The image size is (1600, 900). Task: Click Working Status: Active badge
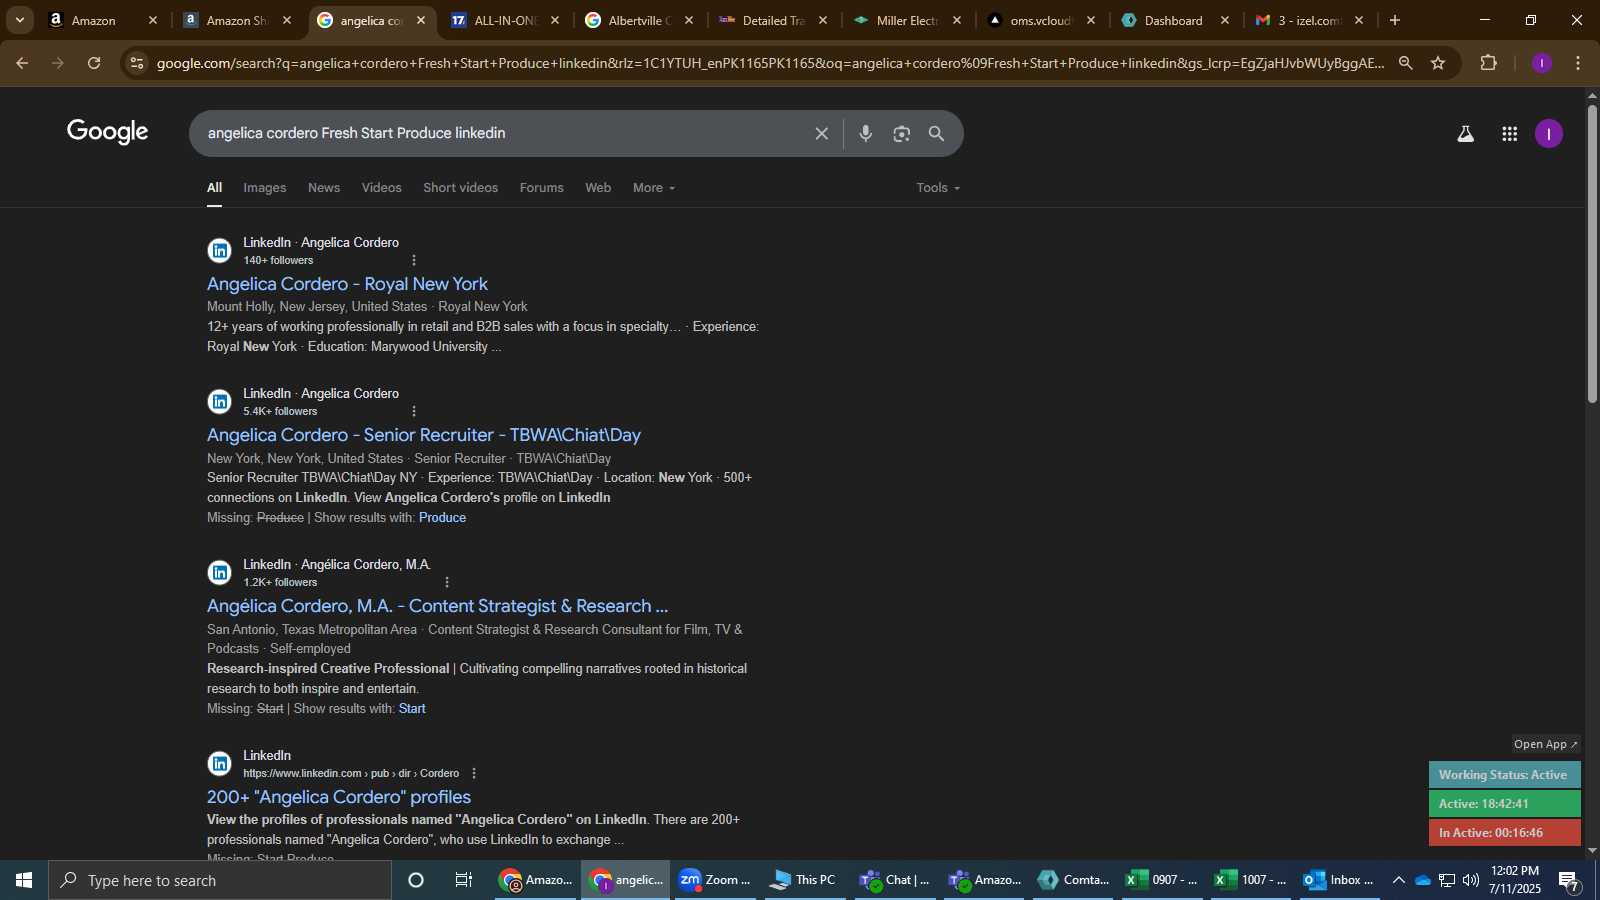[x=1504, y=775]
